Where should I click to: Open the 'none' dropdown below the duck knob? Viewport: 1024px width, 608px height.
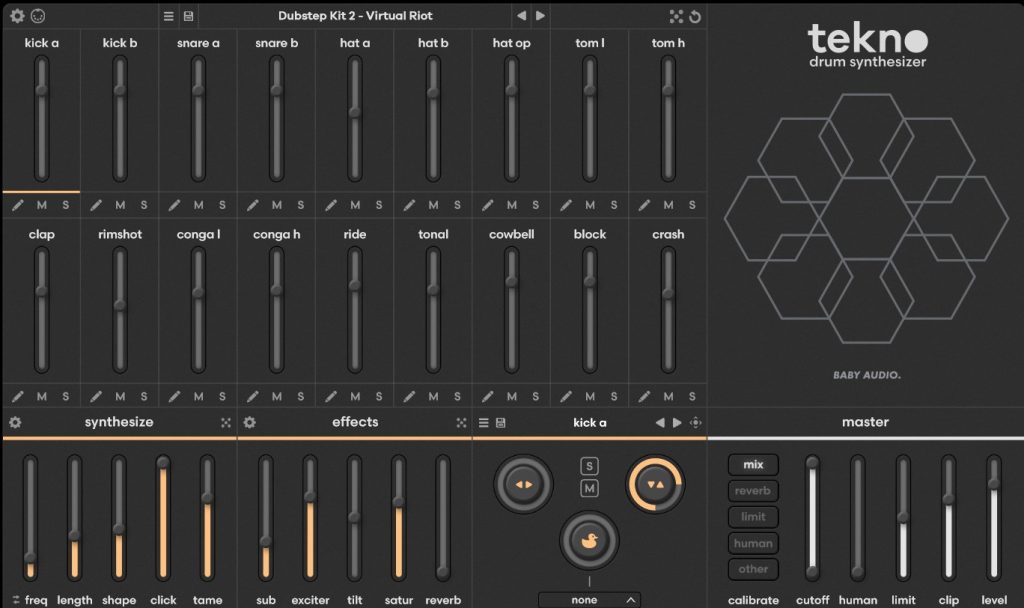tap(589, 600)
